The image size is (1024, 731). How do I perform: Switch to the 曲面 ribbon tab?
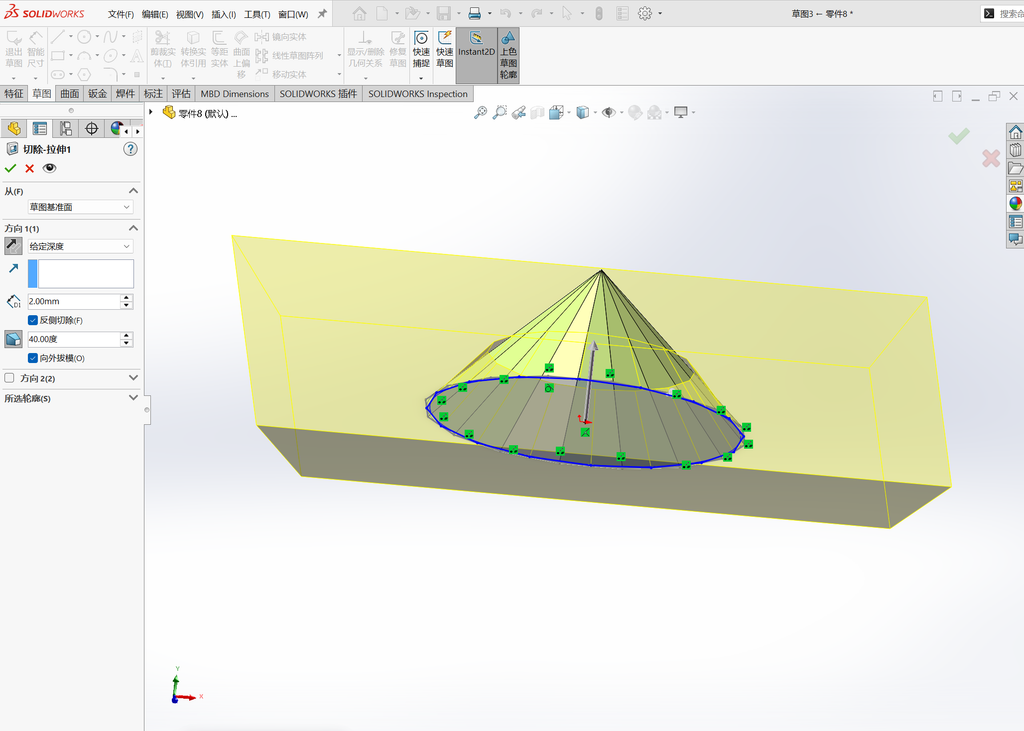70,93
